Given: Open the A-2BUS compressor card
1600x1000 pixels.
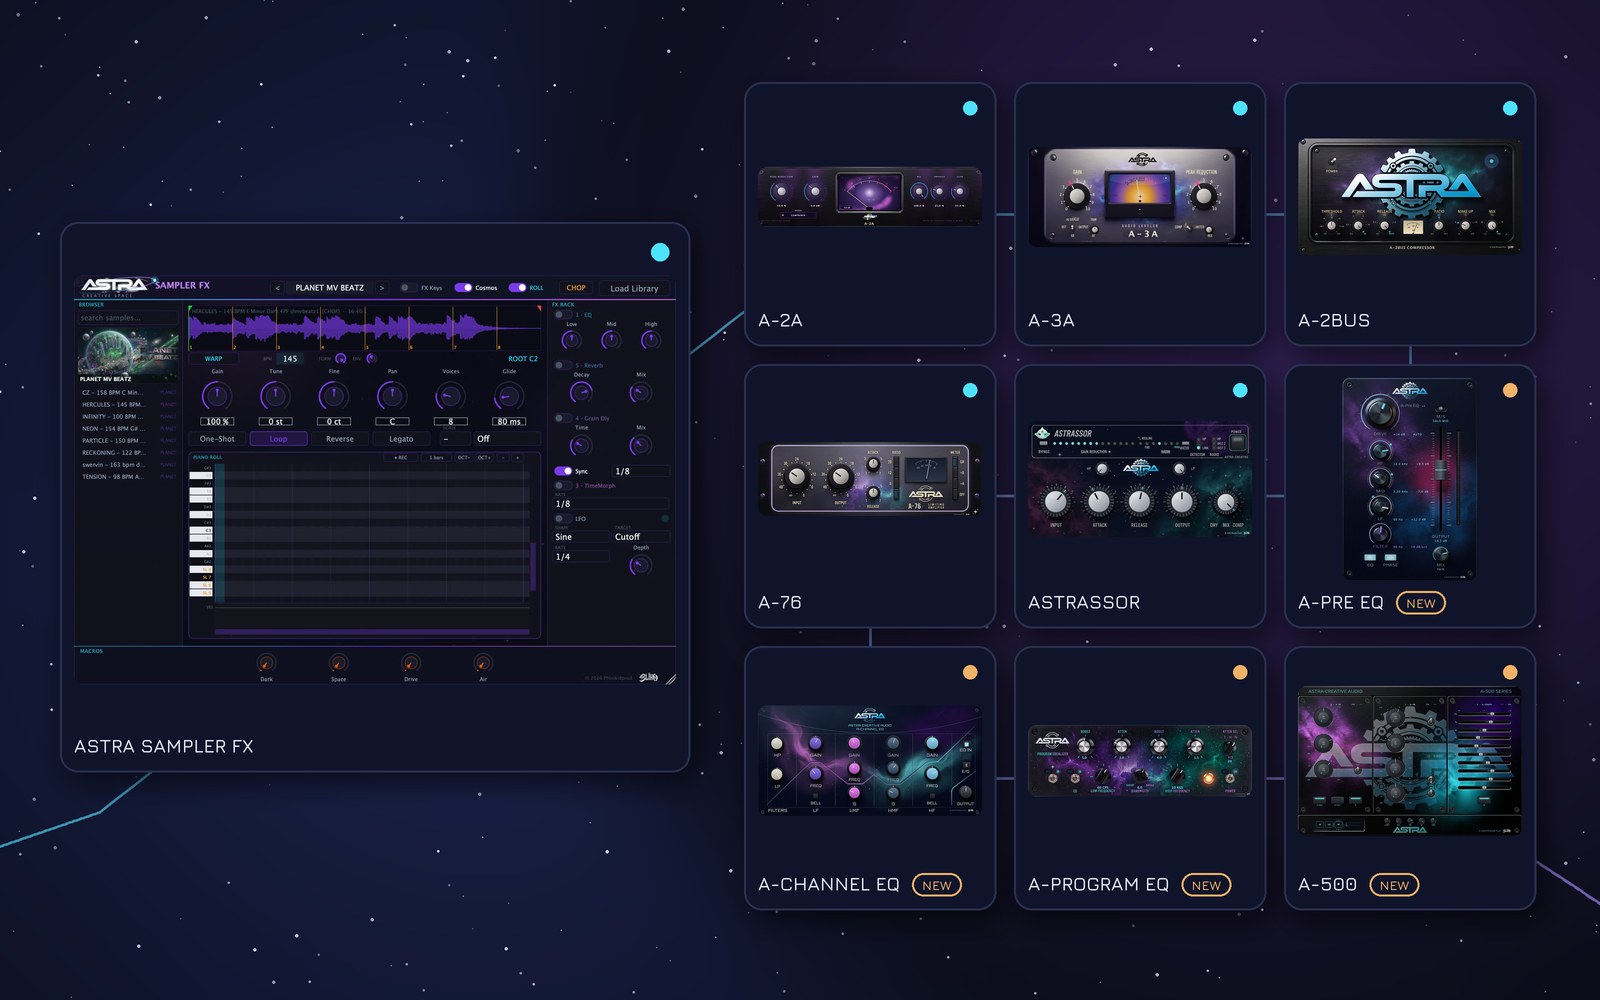Looking at the screenshot, I should tap(1410, 214).
